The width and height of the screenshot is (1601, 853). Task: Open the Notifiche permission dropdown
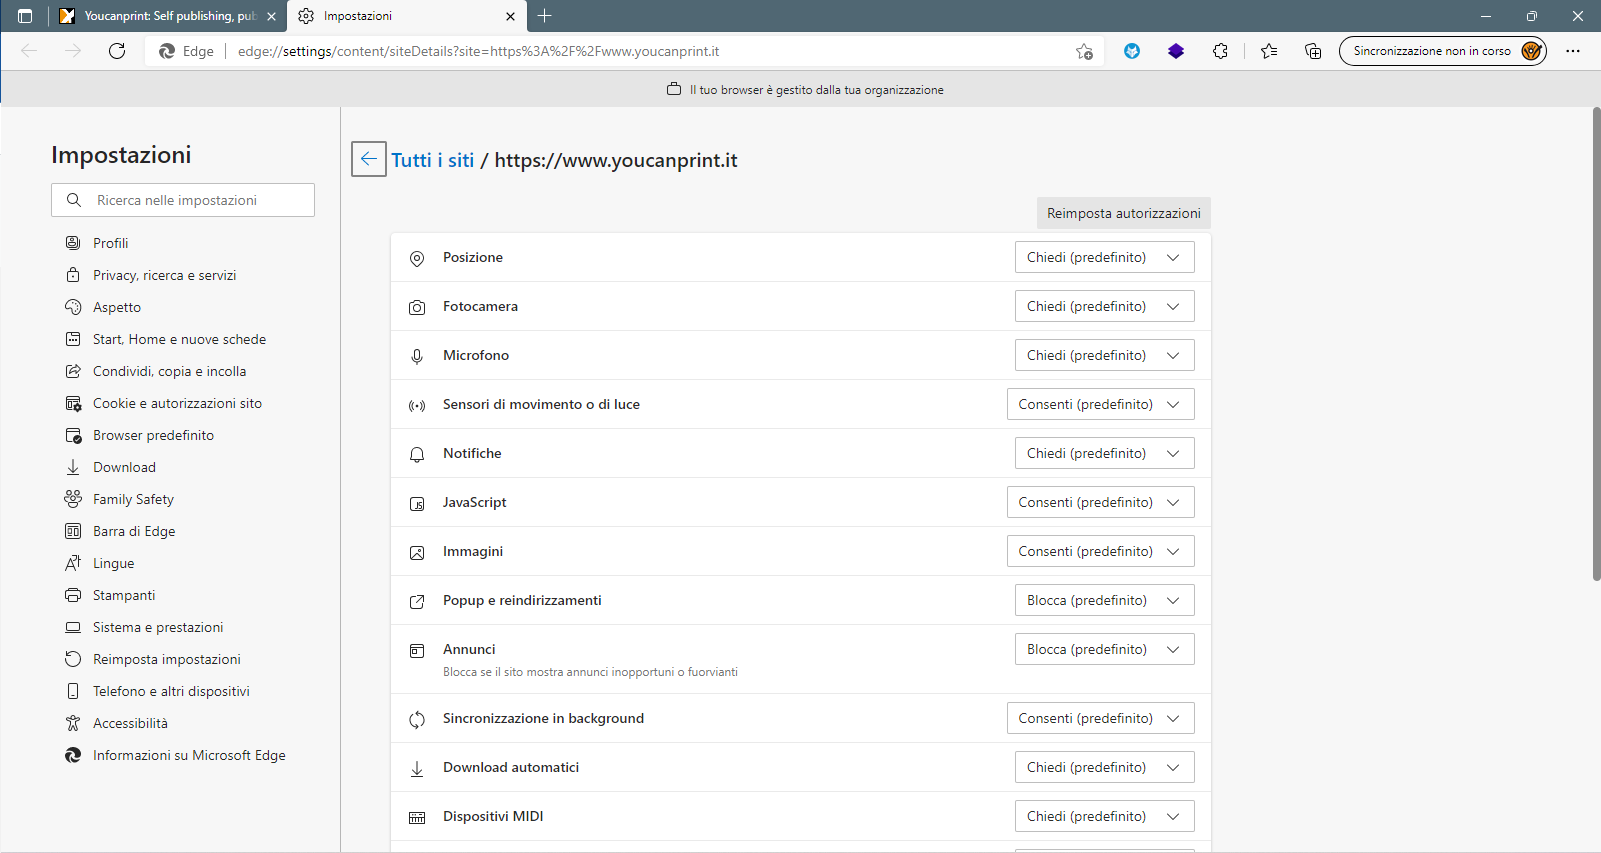click(x=1104, y=453)
